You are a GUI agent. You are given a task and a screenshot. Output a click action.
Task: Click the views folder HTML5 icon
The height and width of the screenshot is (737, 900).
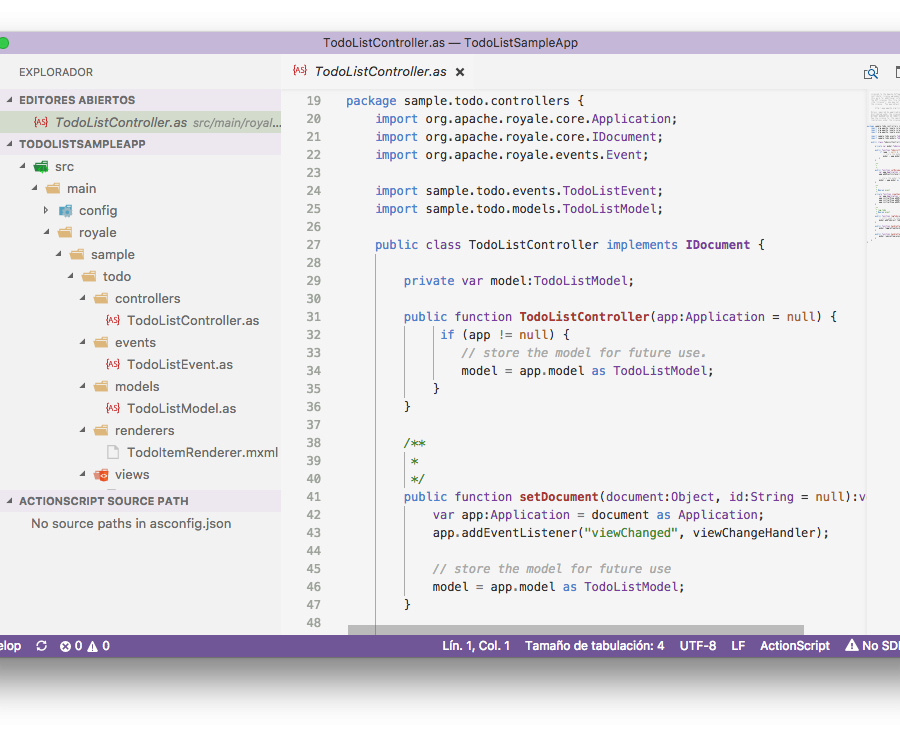pos(101,474)
